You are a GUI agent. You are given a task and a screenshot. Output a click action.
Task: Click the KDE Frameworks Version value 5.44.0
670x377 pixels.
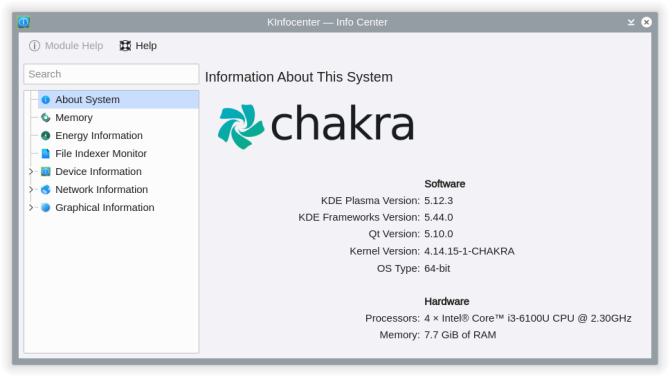coord(438,217)
